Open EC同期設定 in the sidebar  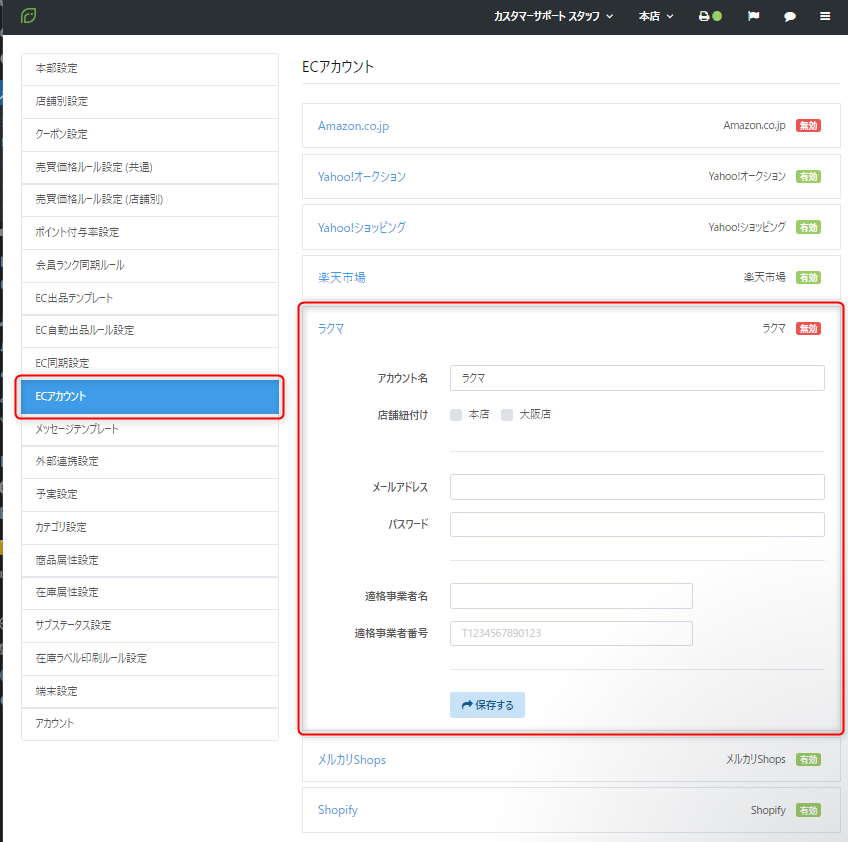pos(150,363)
